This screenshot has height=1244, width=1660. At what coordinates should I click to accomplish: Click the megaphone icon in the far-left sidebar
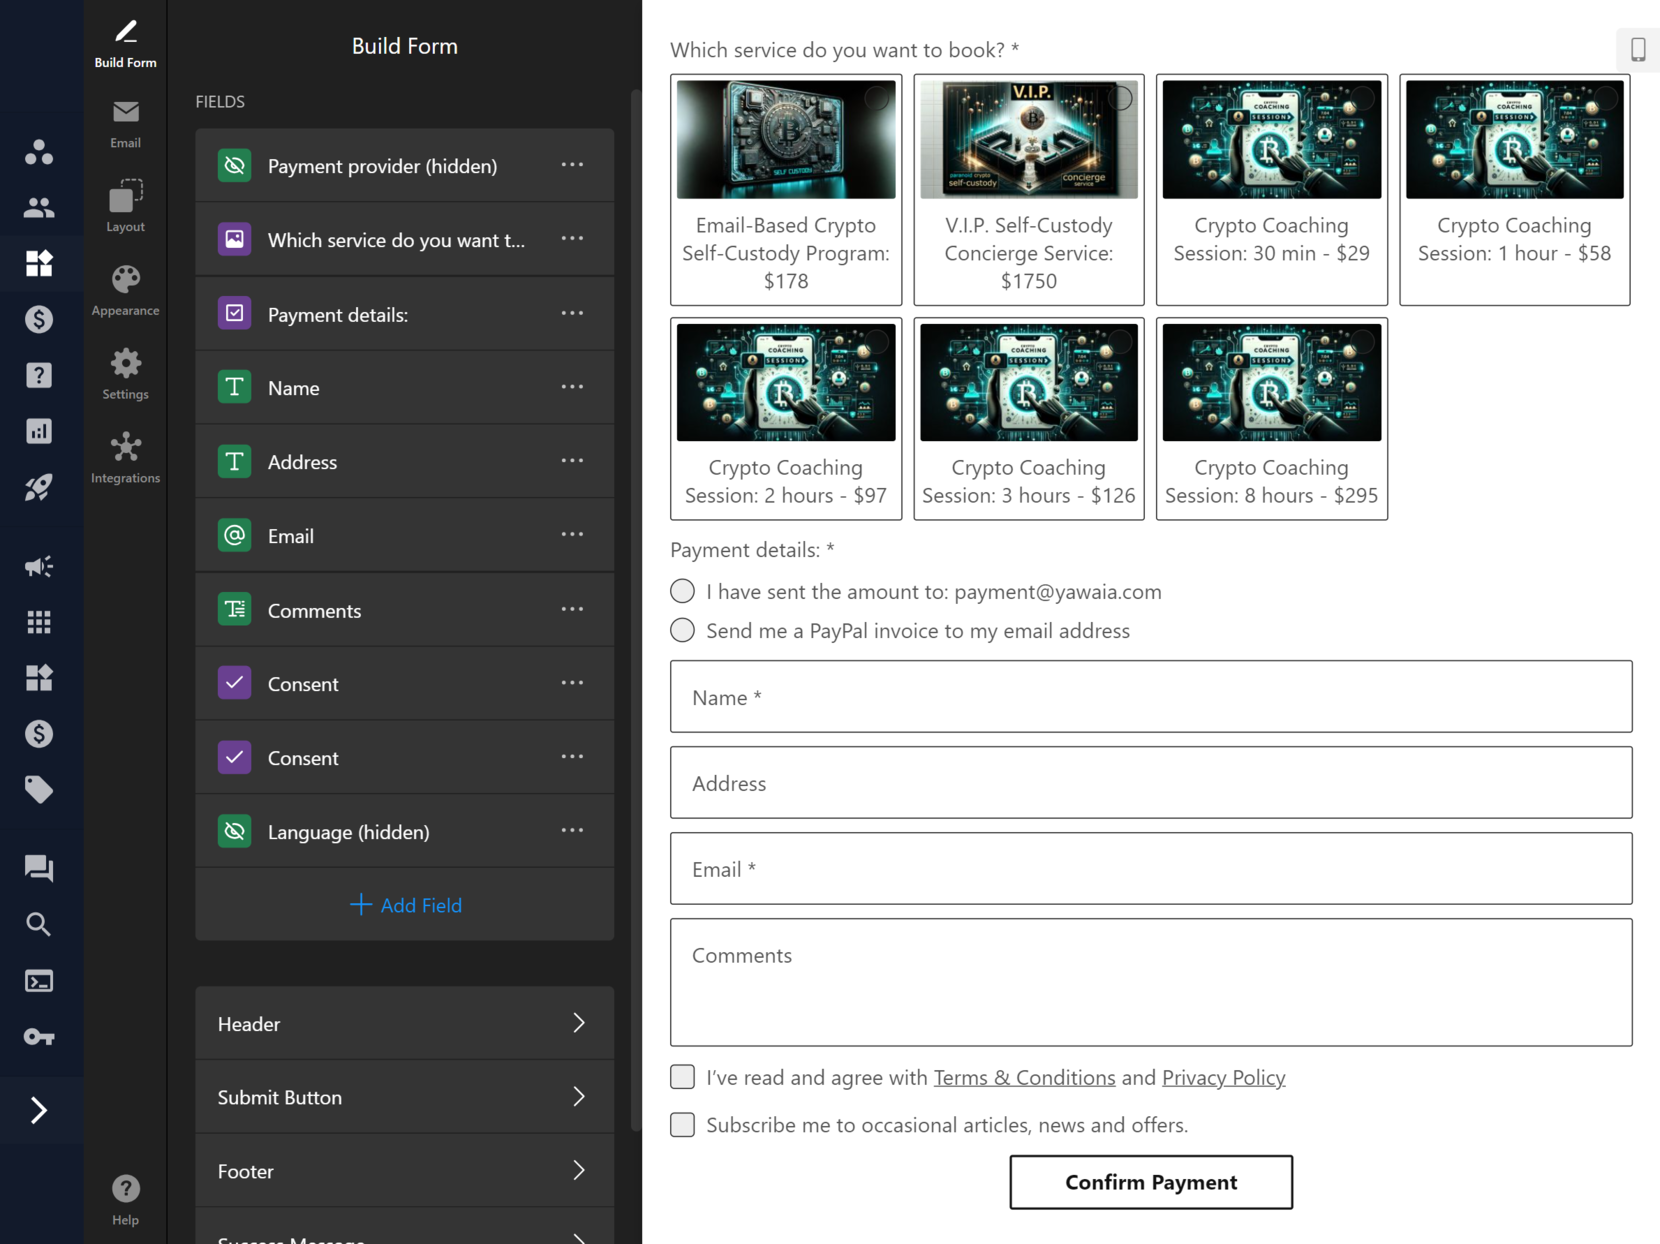coord(39,566)
